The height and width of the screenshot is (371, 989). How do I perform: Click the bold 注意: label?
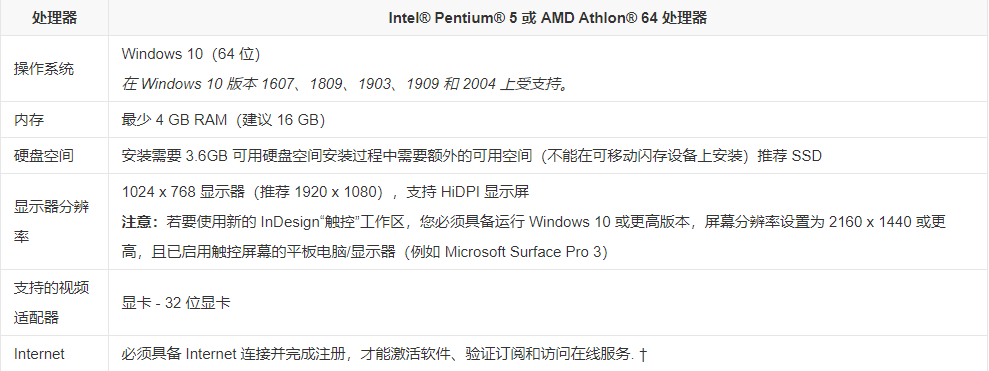pos(144,221)
